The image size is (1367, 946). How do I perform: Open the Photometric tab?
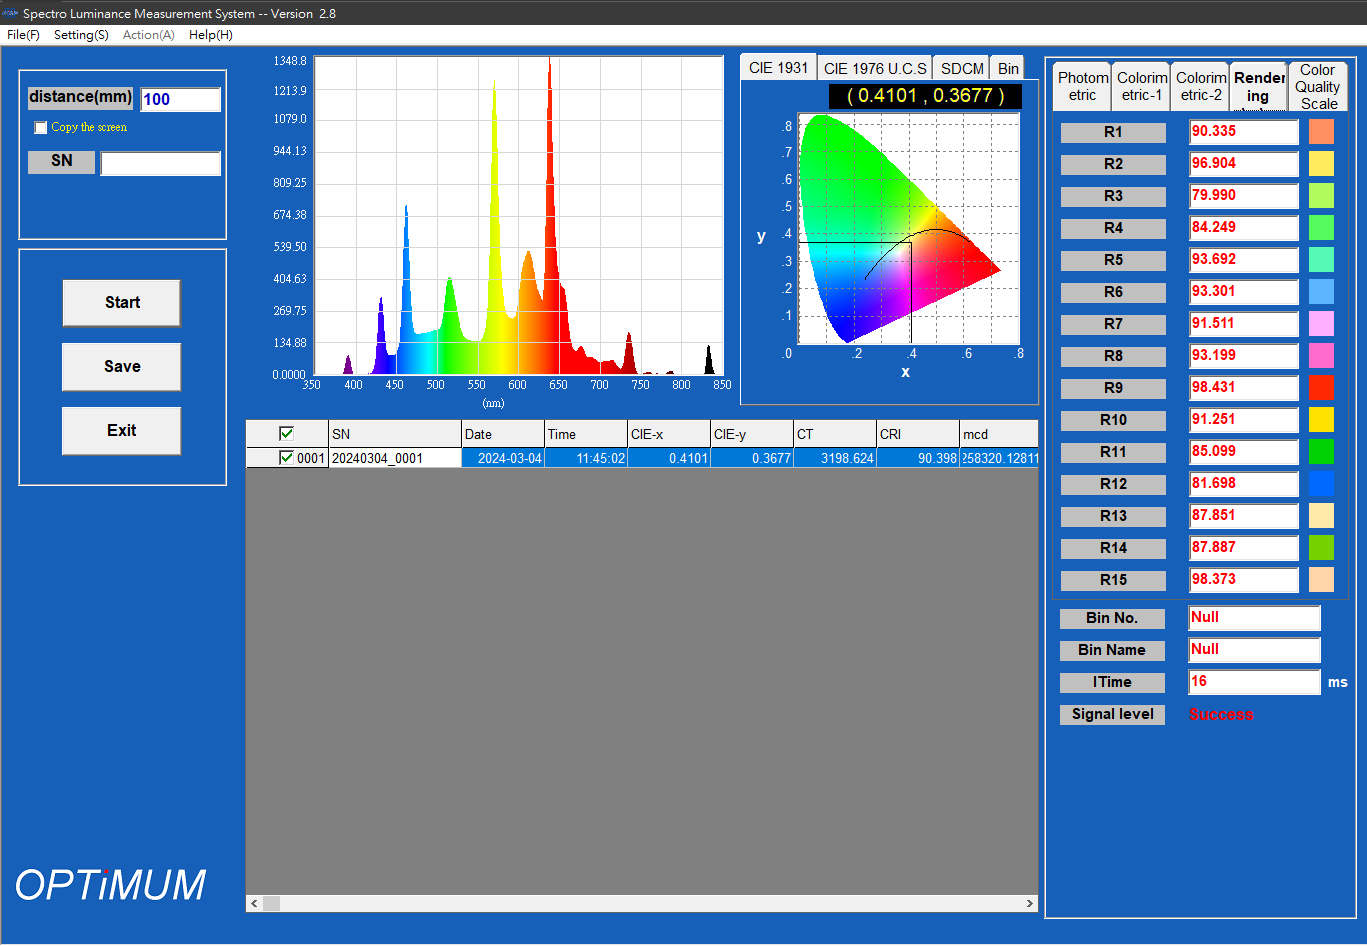(1083, 87)
